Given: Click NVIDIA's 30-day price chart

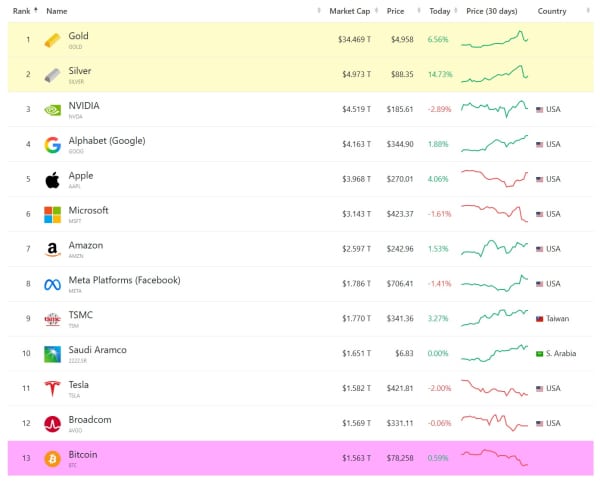Looking at the screenshot, I should point(494,110).
